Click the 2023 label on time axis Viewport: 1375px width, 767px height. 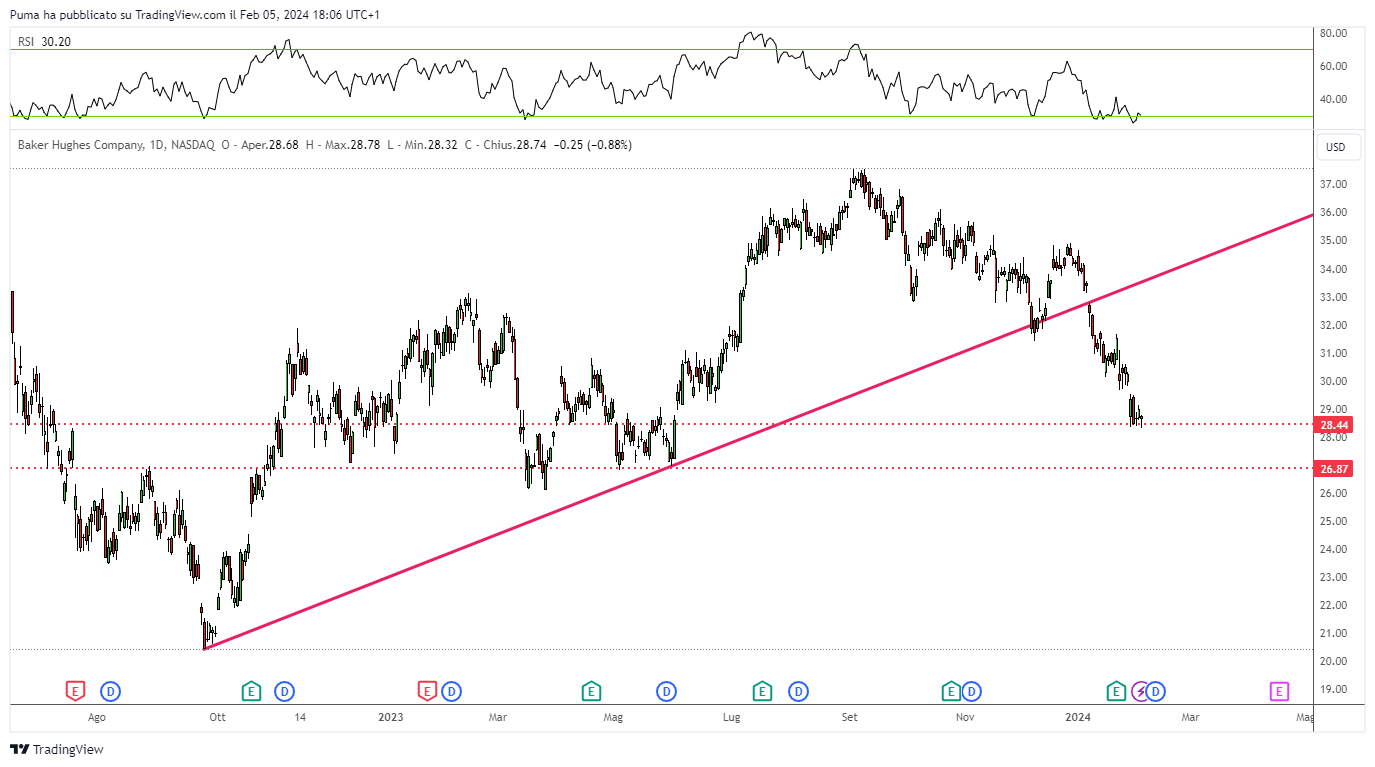391,717
